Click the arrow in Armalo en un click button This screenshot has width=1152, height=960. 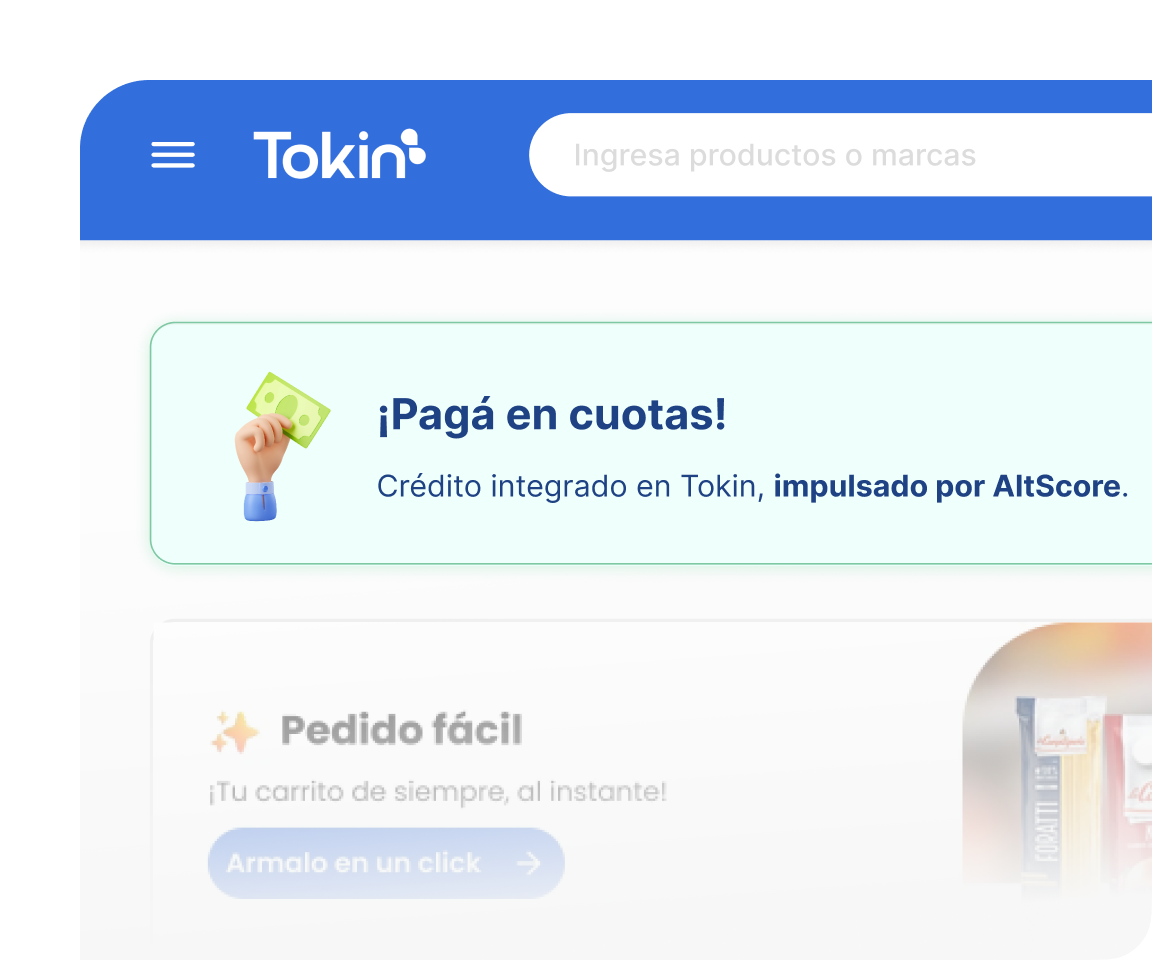pos(528,863)
